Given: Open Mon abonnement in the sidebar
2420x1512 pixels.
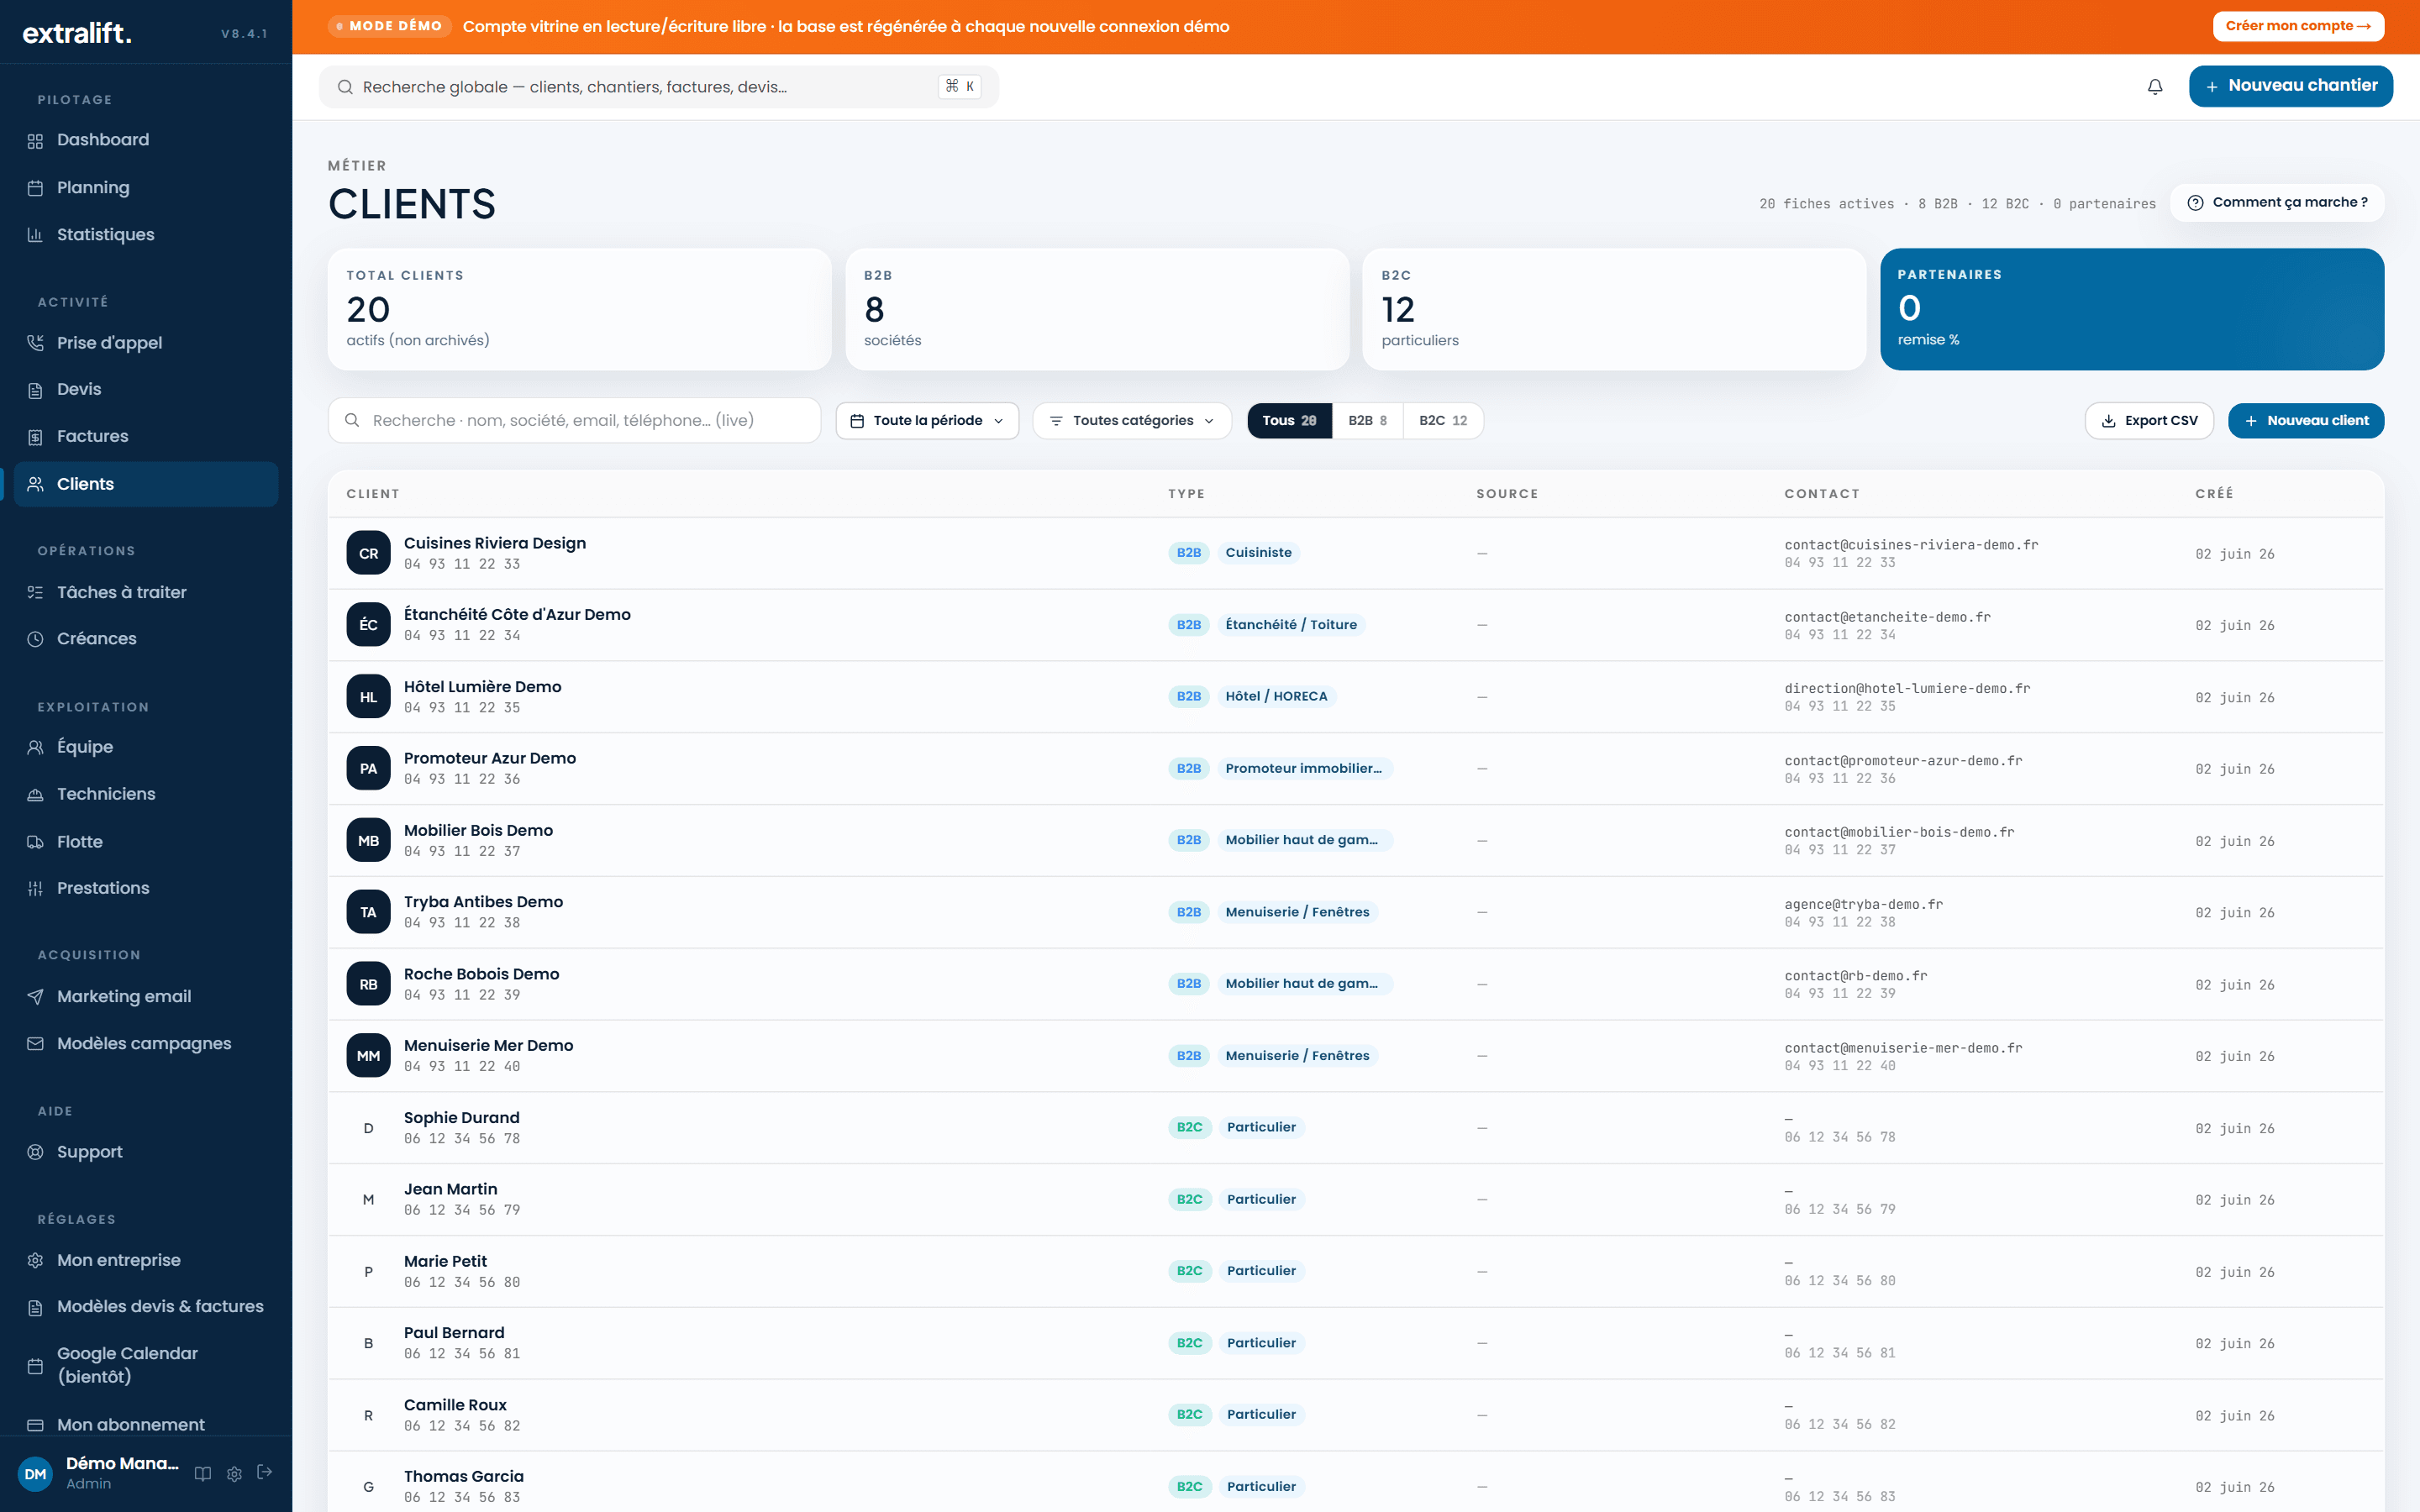Looking at the screenshot, I should pos(146,1424).
